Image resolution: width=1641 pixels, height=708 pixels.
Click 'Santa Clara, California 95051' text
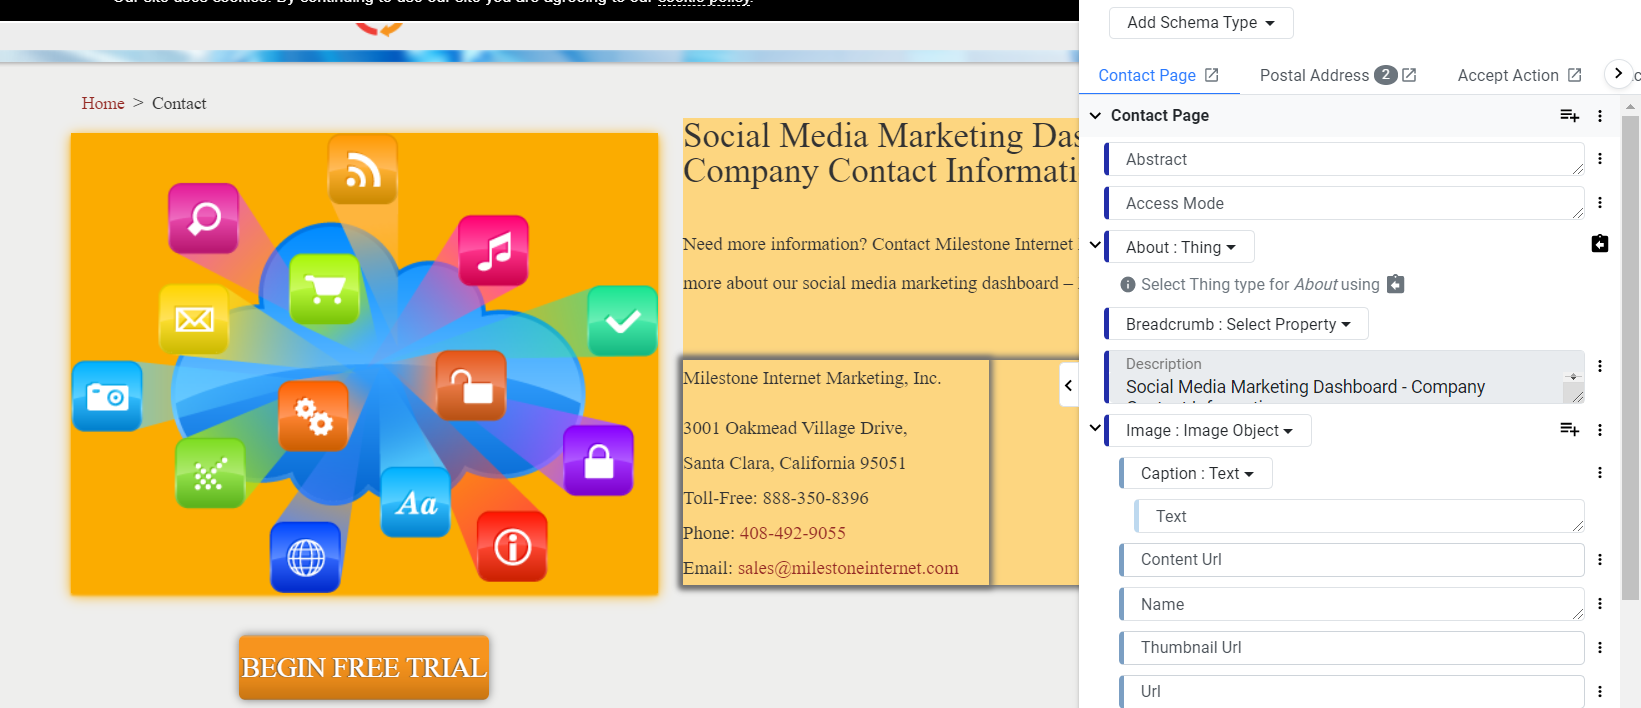[x=795, y=463]
